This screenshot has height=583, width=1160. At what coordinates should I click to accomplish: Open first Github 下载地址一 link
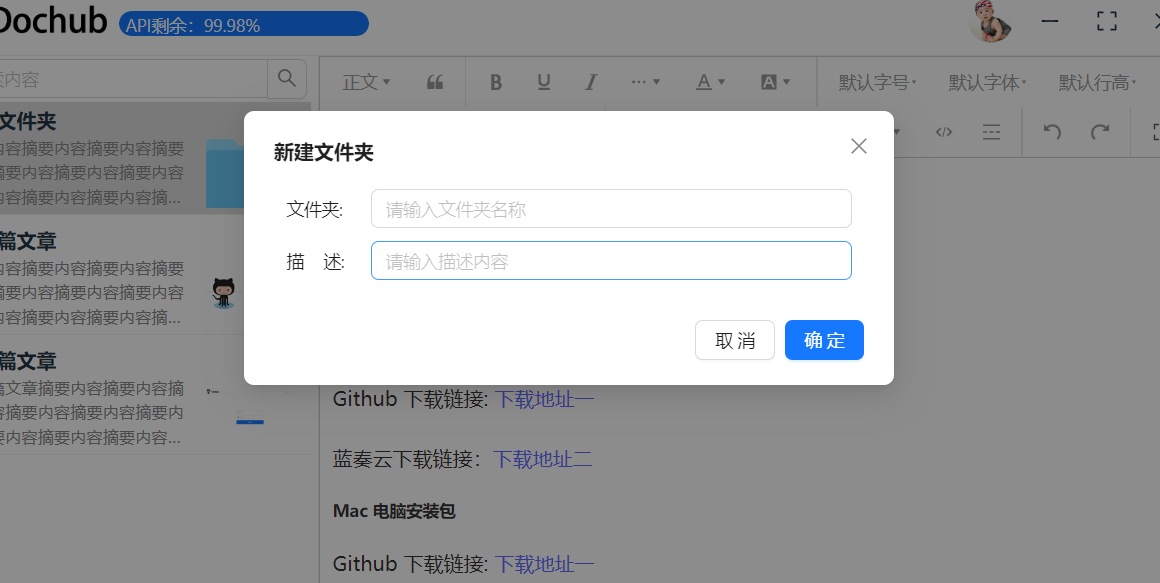[544, 400]
